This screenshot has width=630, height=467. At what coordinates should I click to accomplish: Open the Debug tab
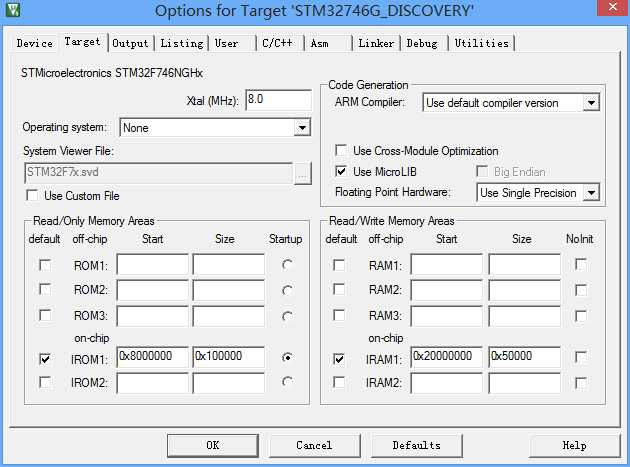point(422,43)
